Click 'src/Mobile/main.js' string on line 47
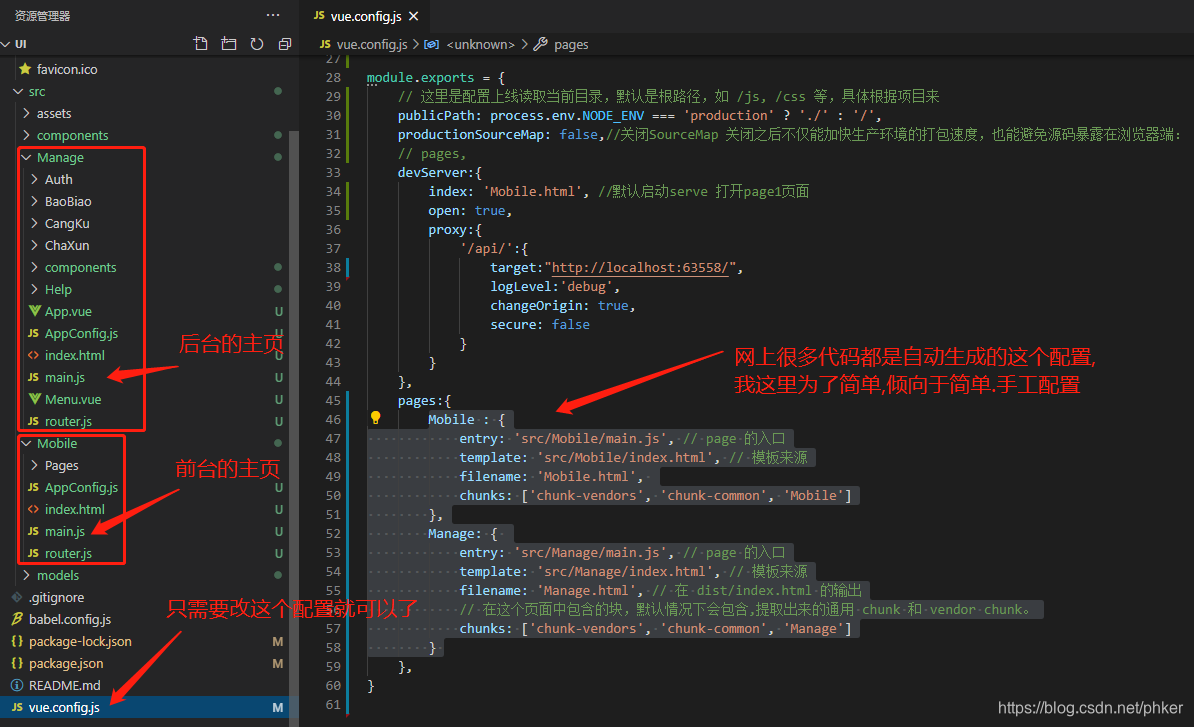The height and width of the screenshot is (727, 1194). point(593,438)
